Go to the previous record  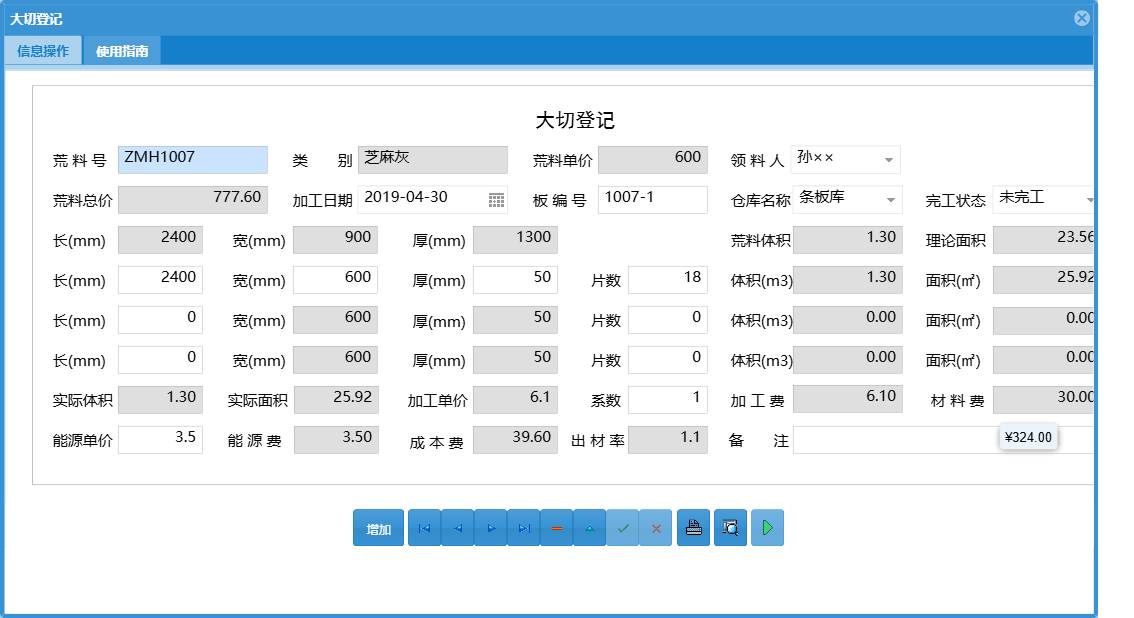(457, 527)
